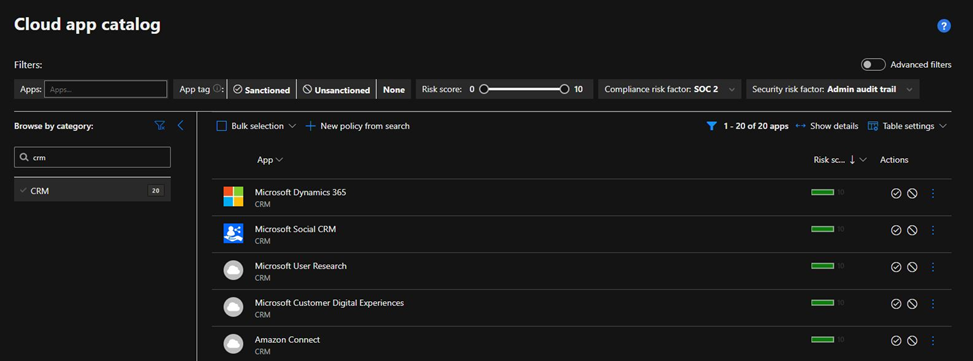
Task: Unsanction Microsoft Social CRM with the block icon
Action: [x=912, y=230]
